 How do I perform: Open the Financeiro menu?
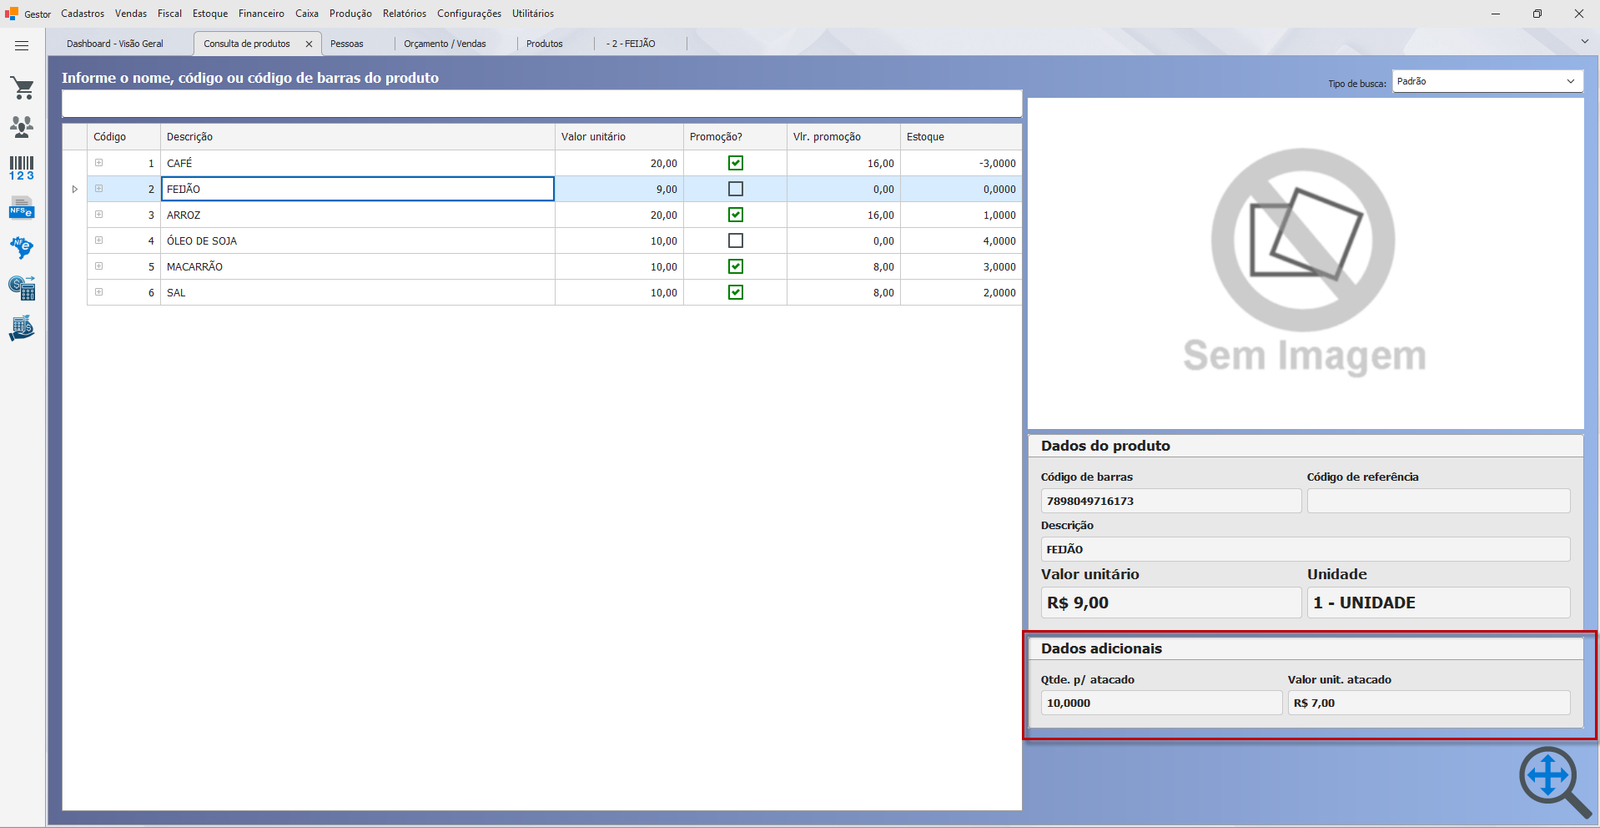pos(261,14)
